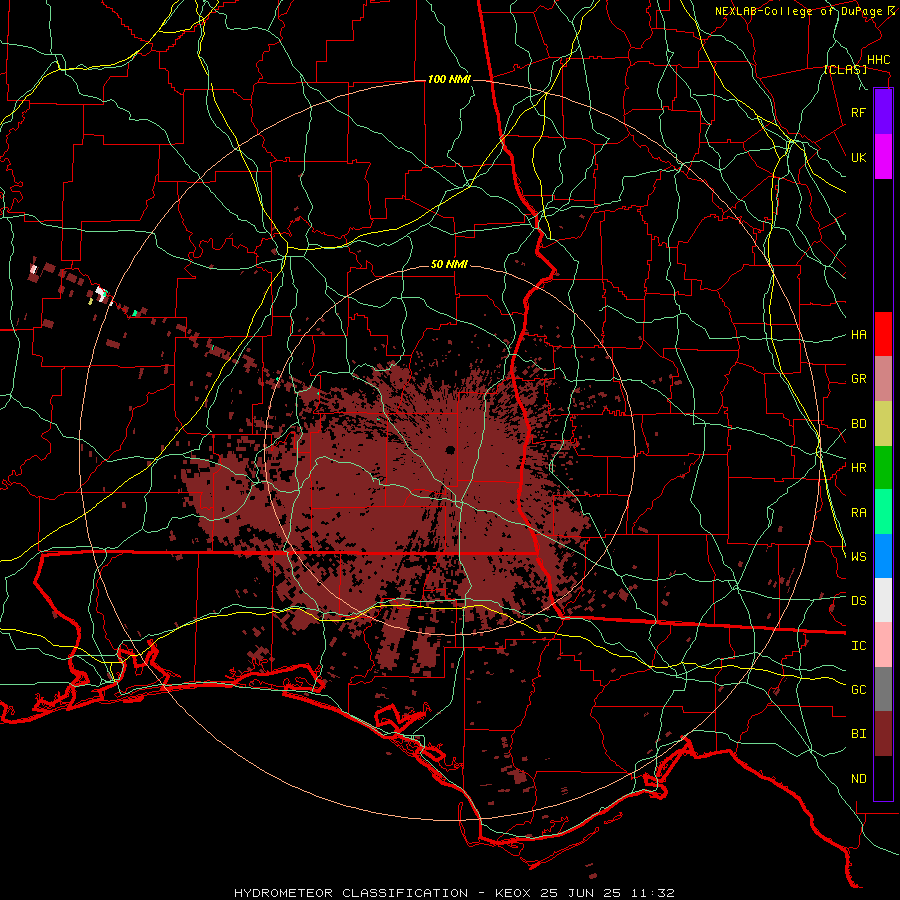This screenshot has width=900, height=900.
Task: Click the 'NEXLAB-College of DuPage' credit text
Action: (798, 11)
